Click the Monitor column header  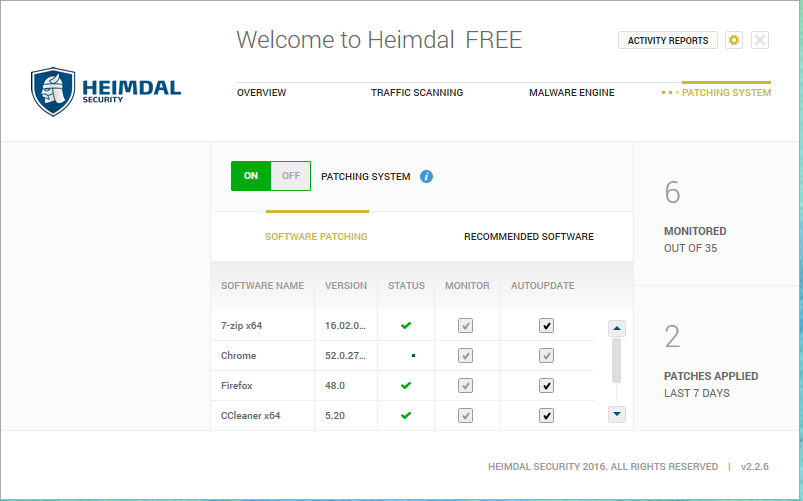467,286
